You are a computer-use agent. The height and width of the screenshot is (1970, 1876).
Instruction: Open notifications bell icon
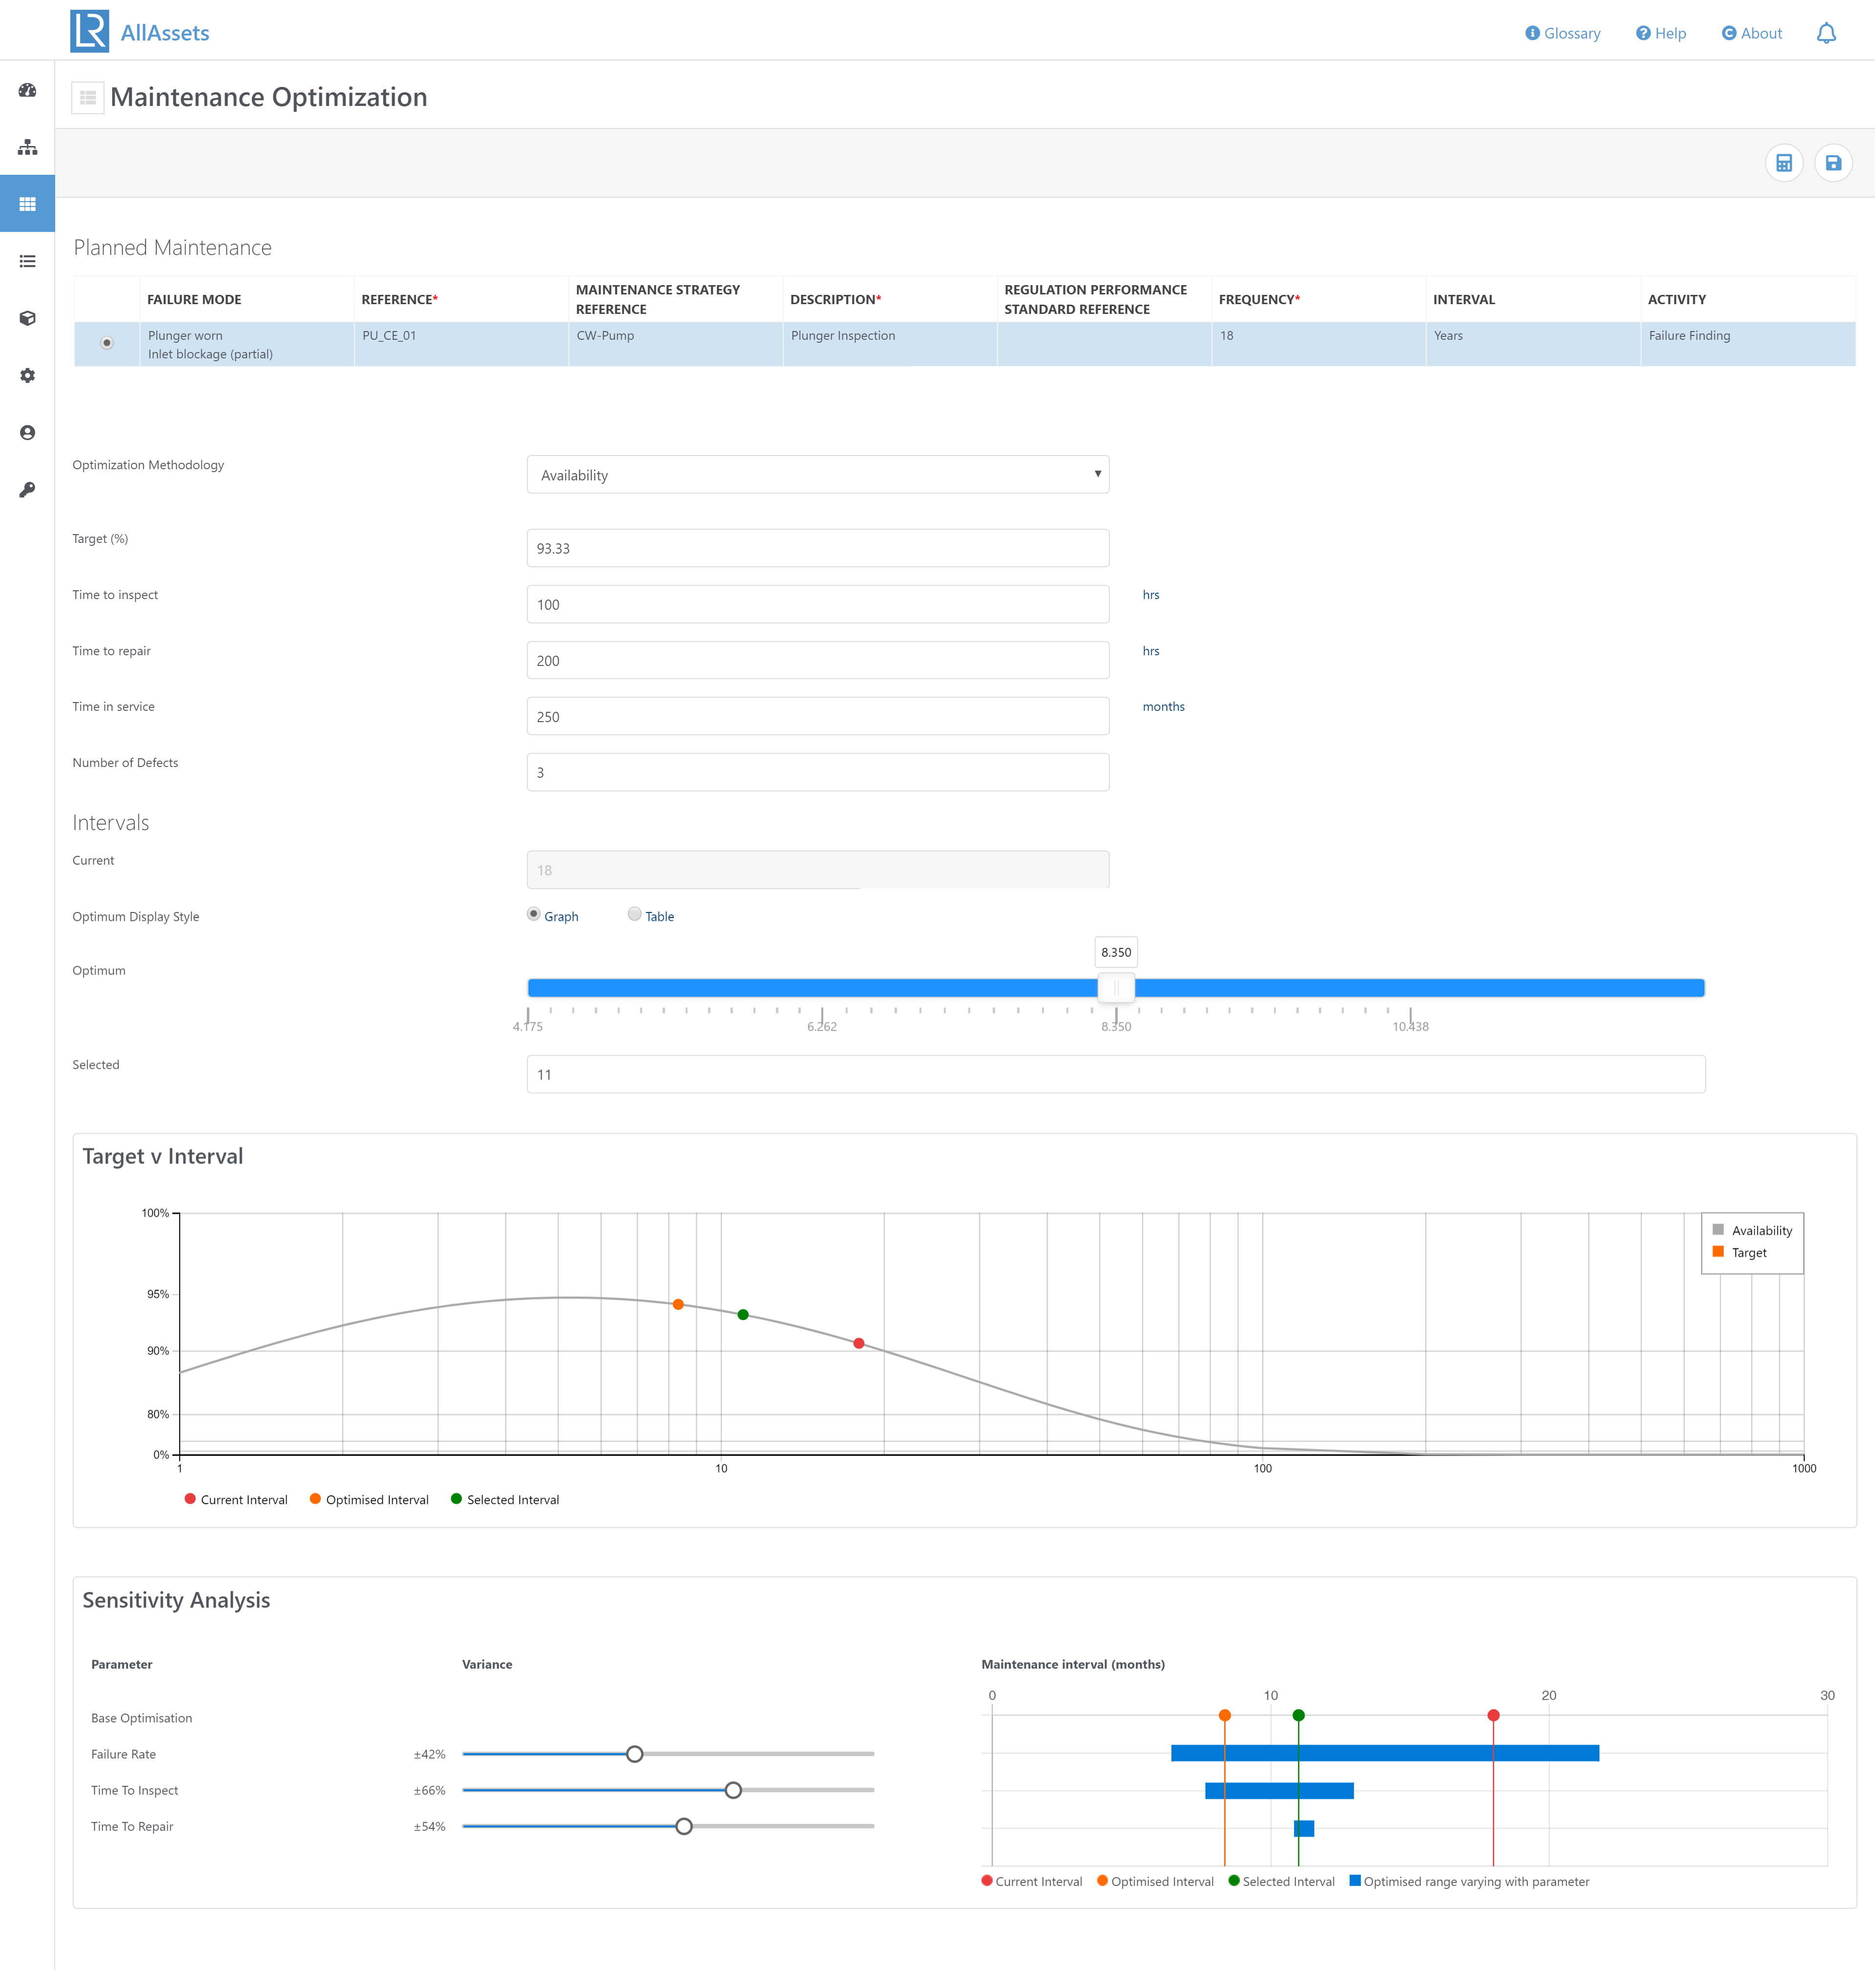(x=1826, y=33)
